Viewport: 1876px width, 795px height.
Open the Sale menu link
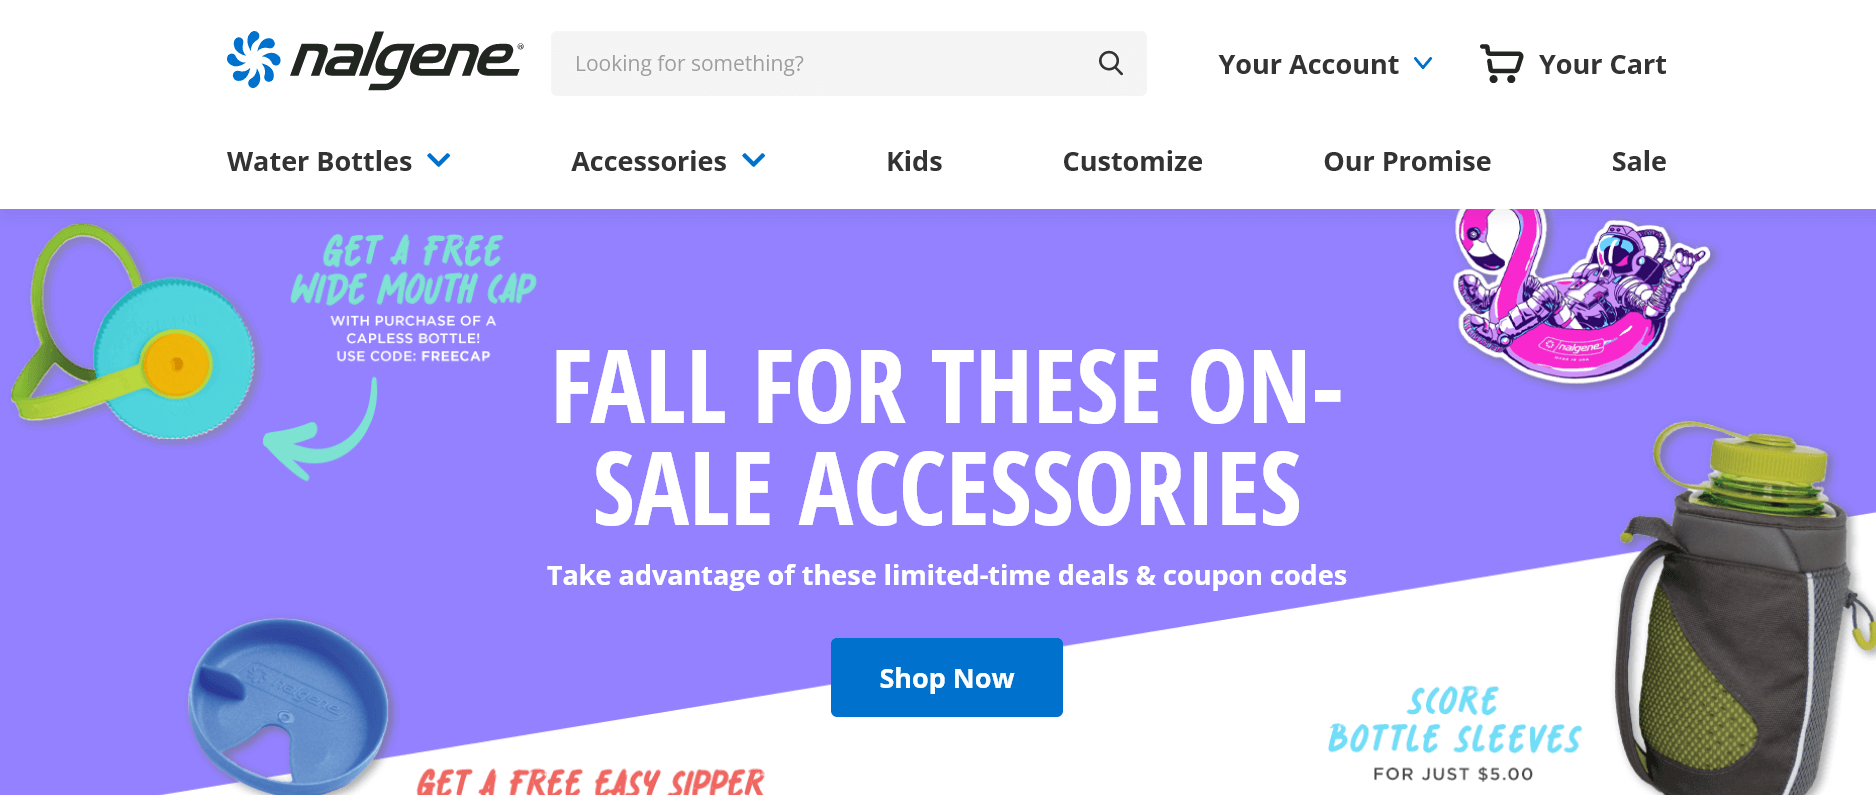1638,161
